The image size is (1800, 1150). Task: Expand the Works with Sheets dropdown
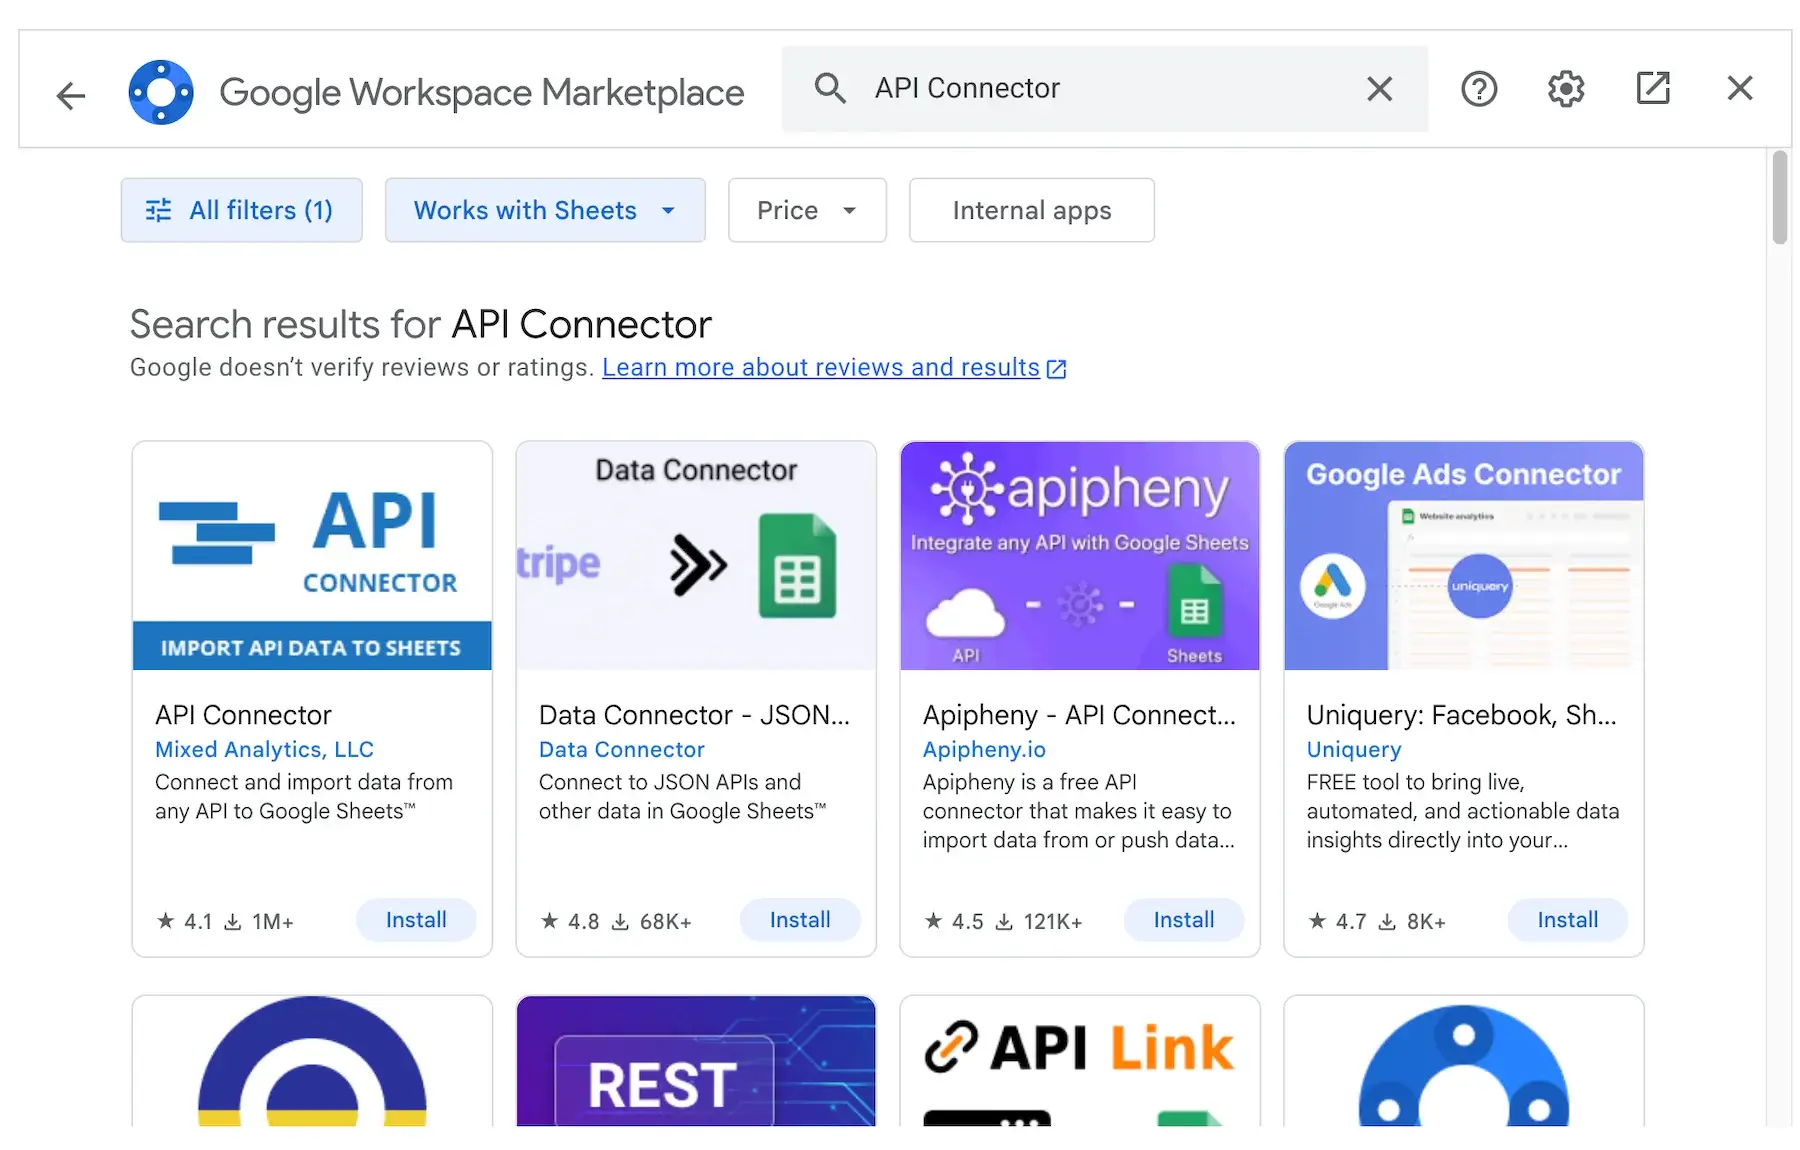coord(545,210)
